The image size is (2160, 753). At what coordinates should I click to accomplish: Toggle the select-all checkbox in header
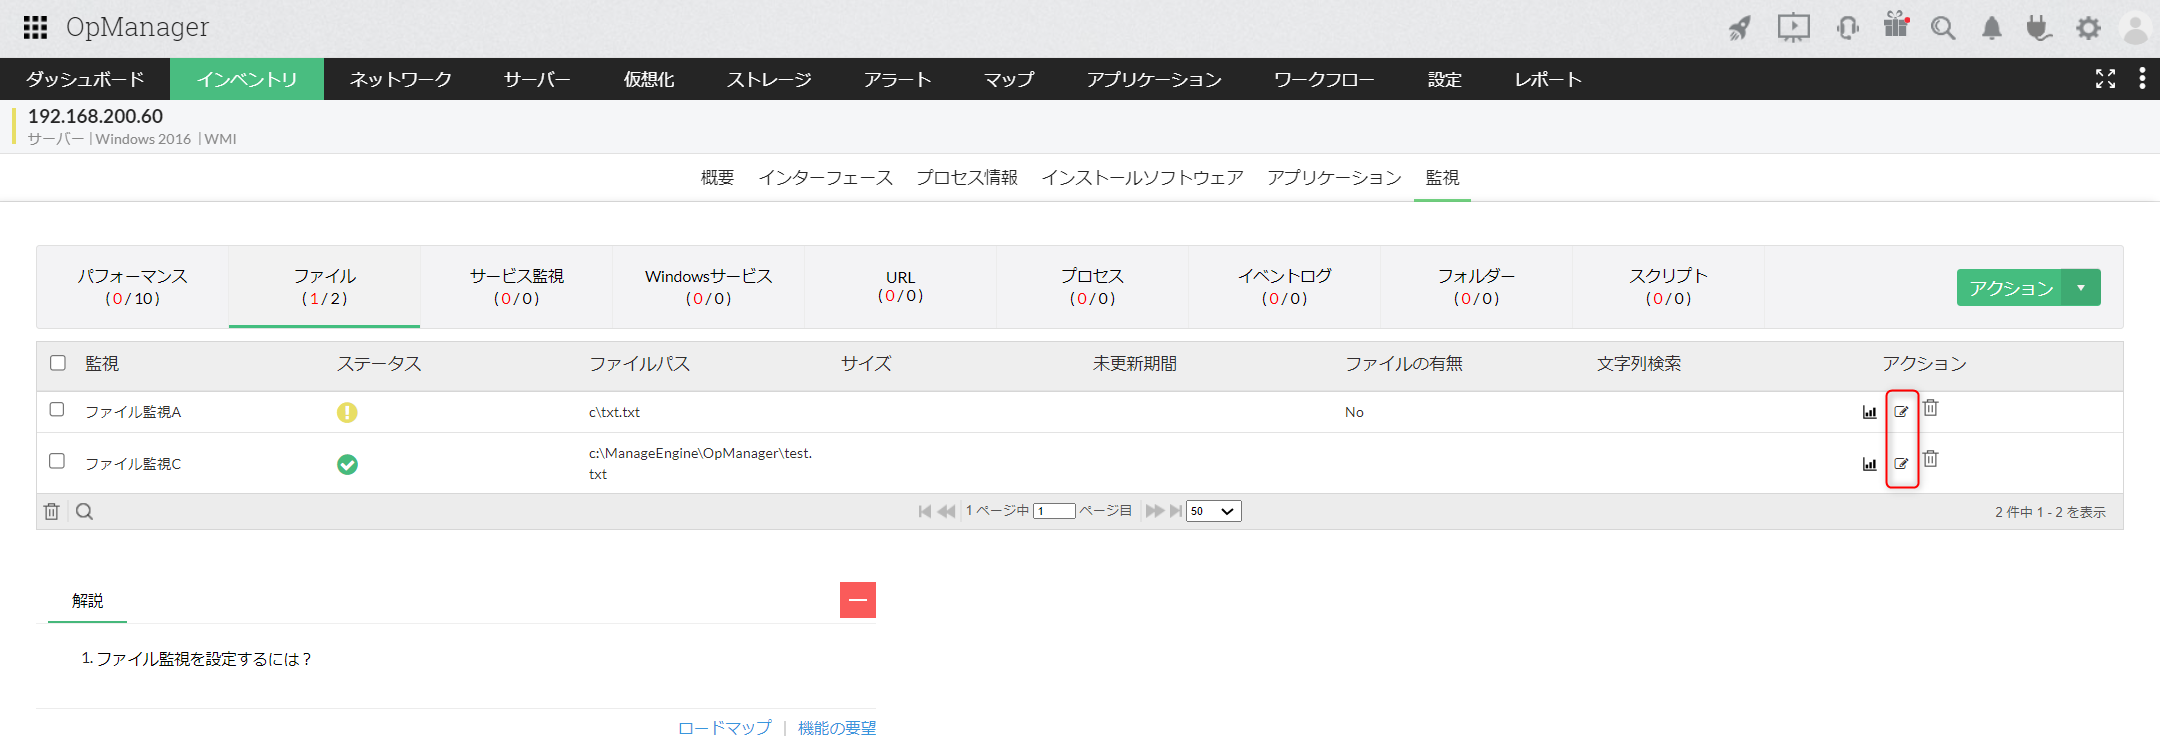(x=58, y=363)
